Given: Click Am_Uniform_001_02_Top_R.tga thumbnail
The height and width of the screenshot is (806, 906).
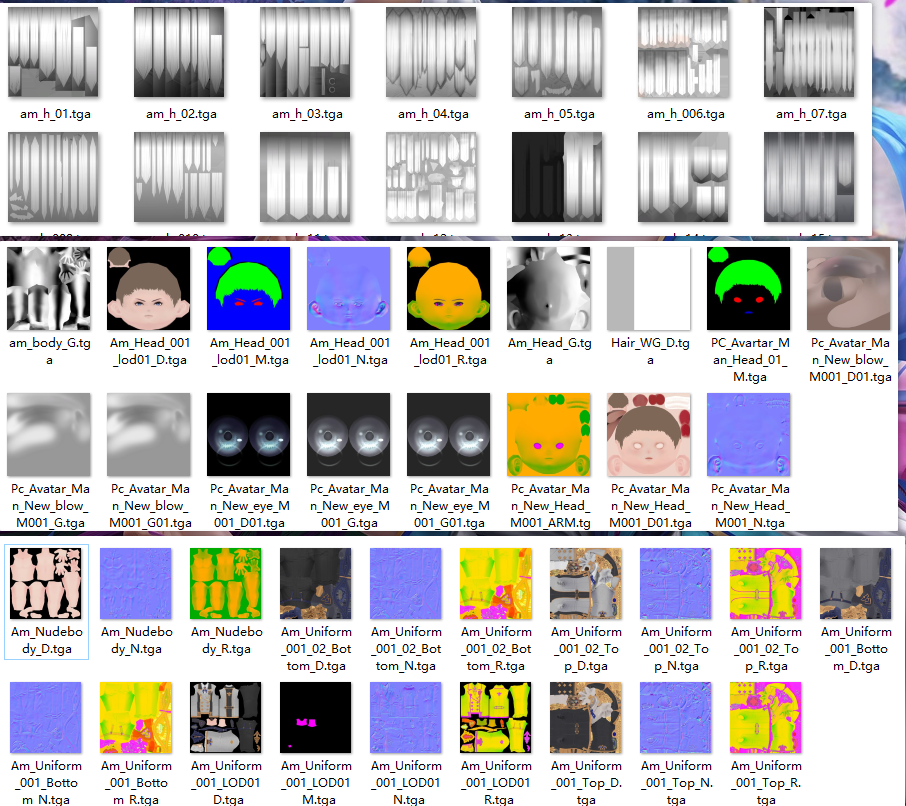Looking at the screenshot, I should click(766, 584).
